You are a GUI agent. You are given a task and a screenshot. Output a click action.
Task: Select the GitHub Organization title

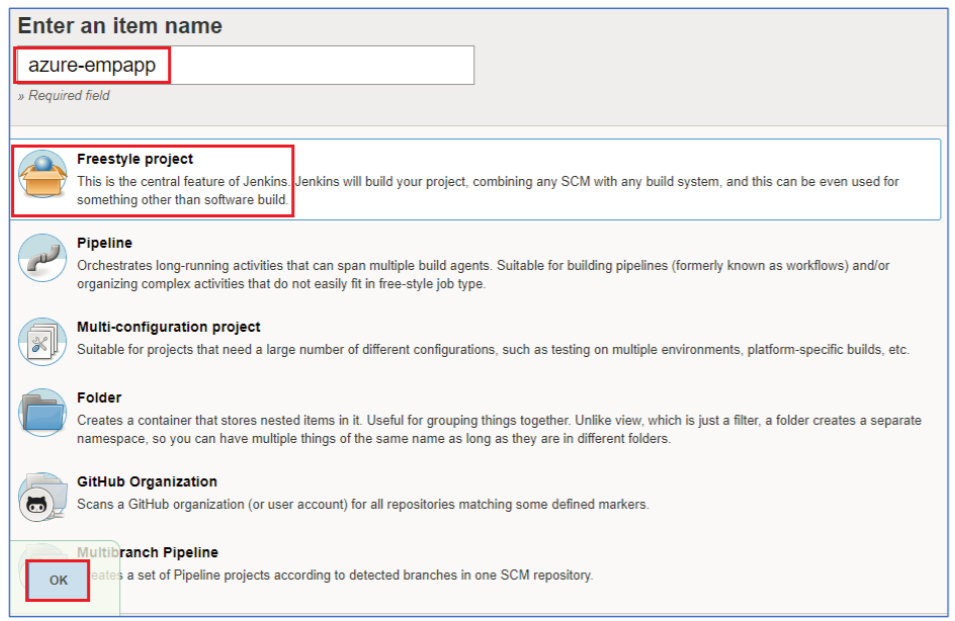click(x=147, y=482)
